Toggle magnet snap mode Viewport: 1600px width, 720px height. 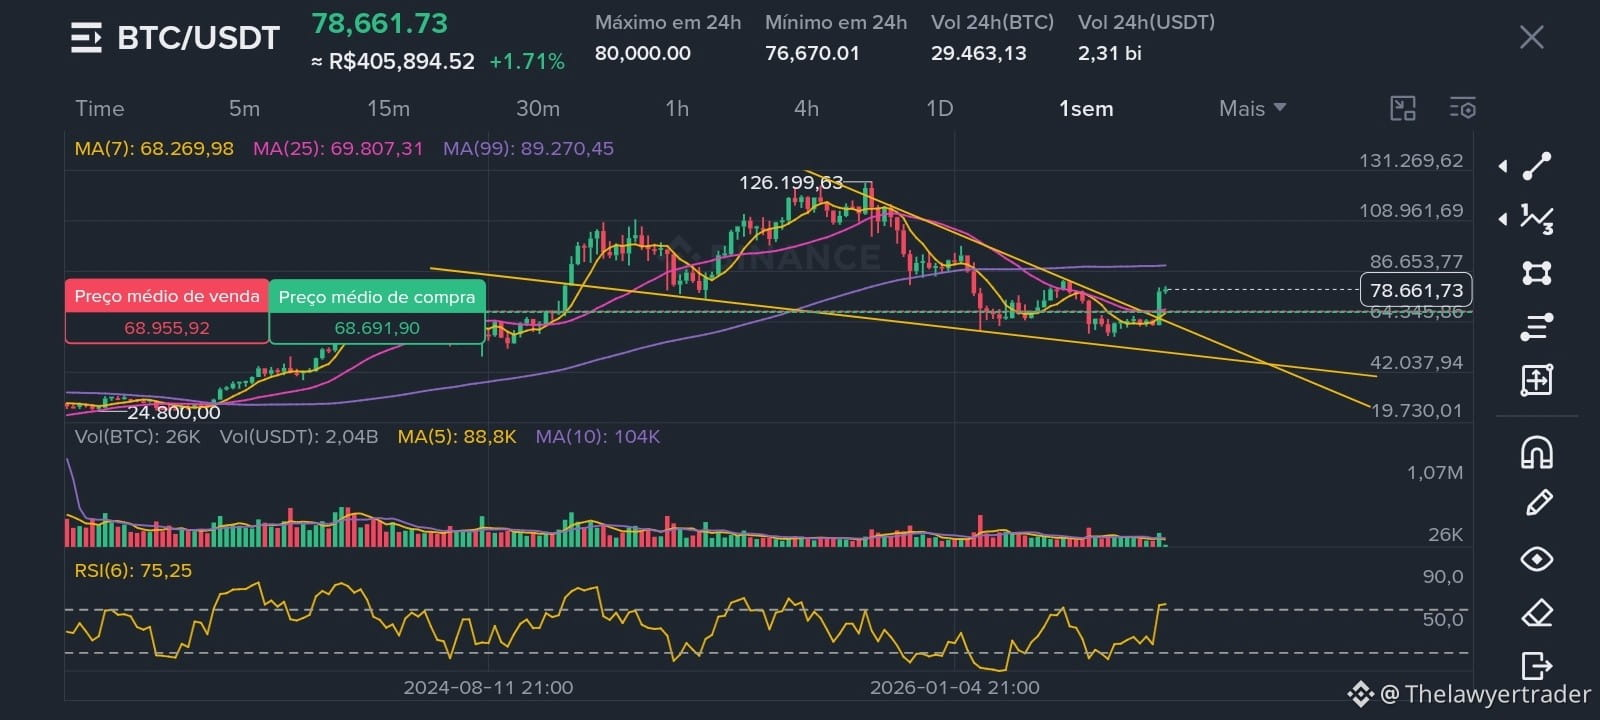pos(1537,453)
